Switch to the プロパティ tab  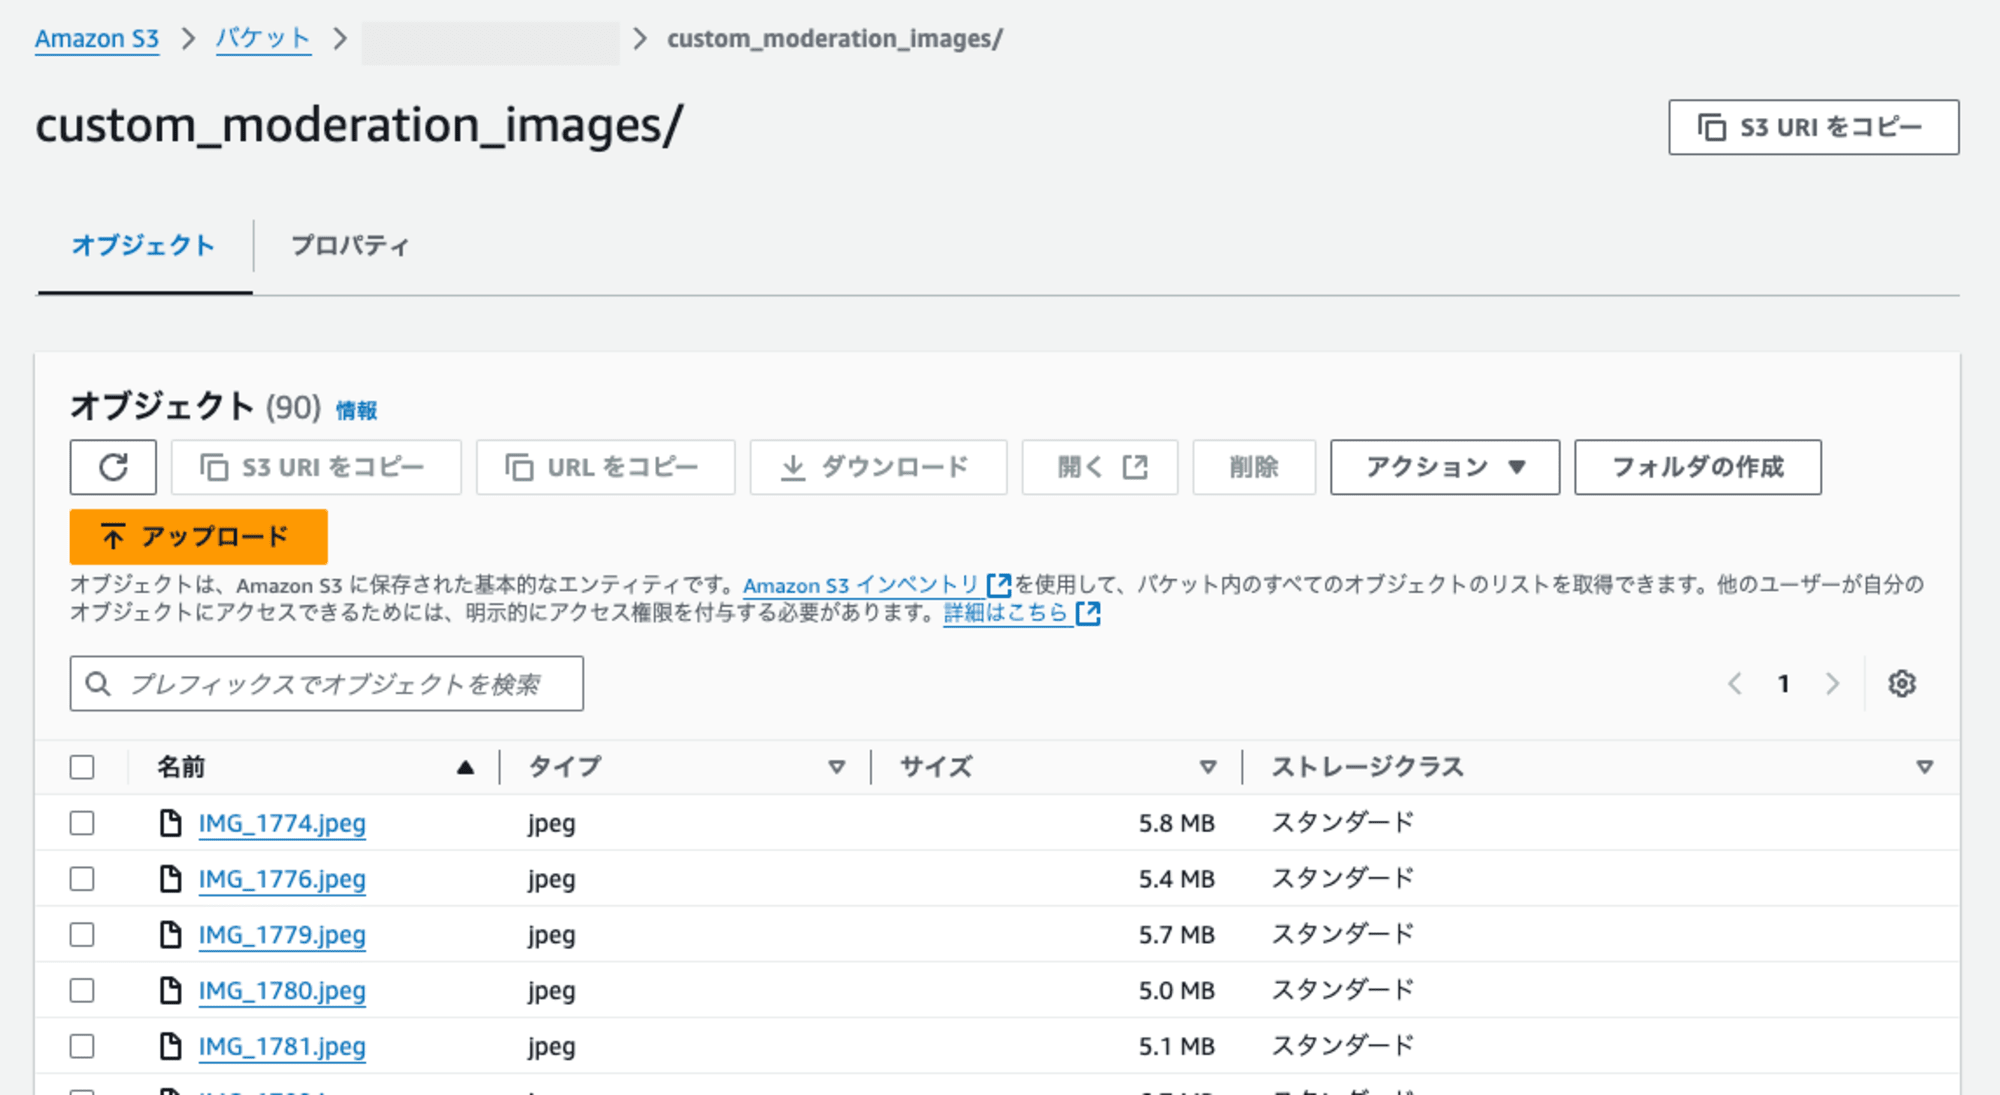pos(350,246)
